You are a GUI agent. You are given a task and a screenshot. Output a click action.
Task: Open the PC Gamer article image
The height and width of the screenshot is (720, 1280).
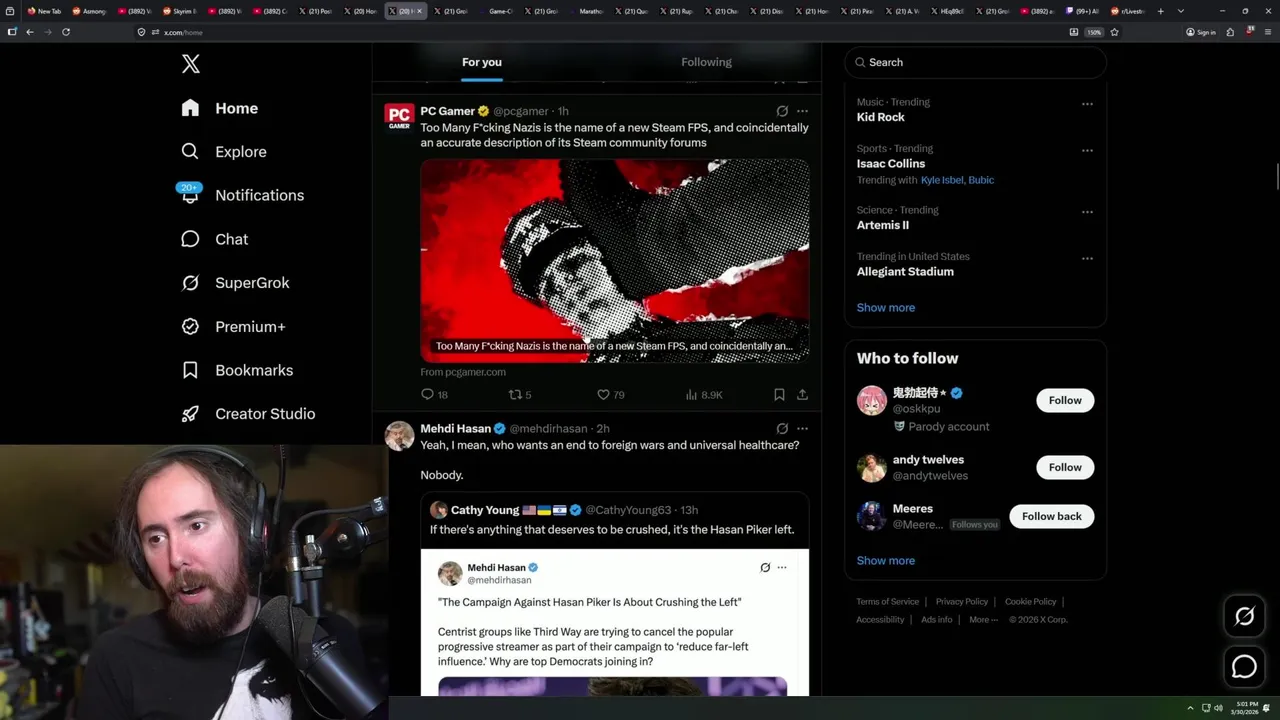click(x=615, y=260)
